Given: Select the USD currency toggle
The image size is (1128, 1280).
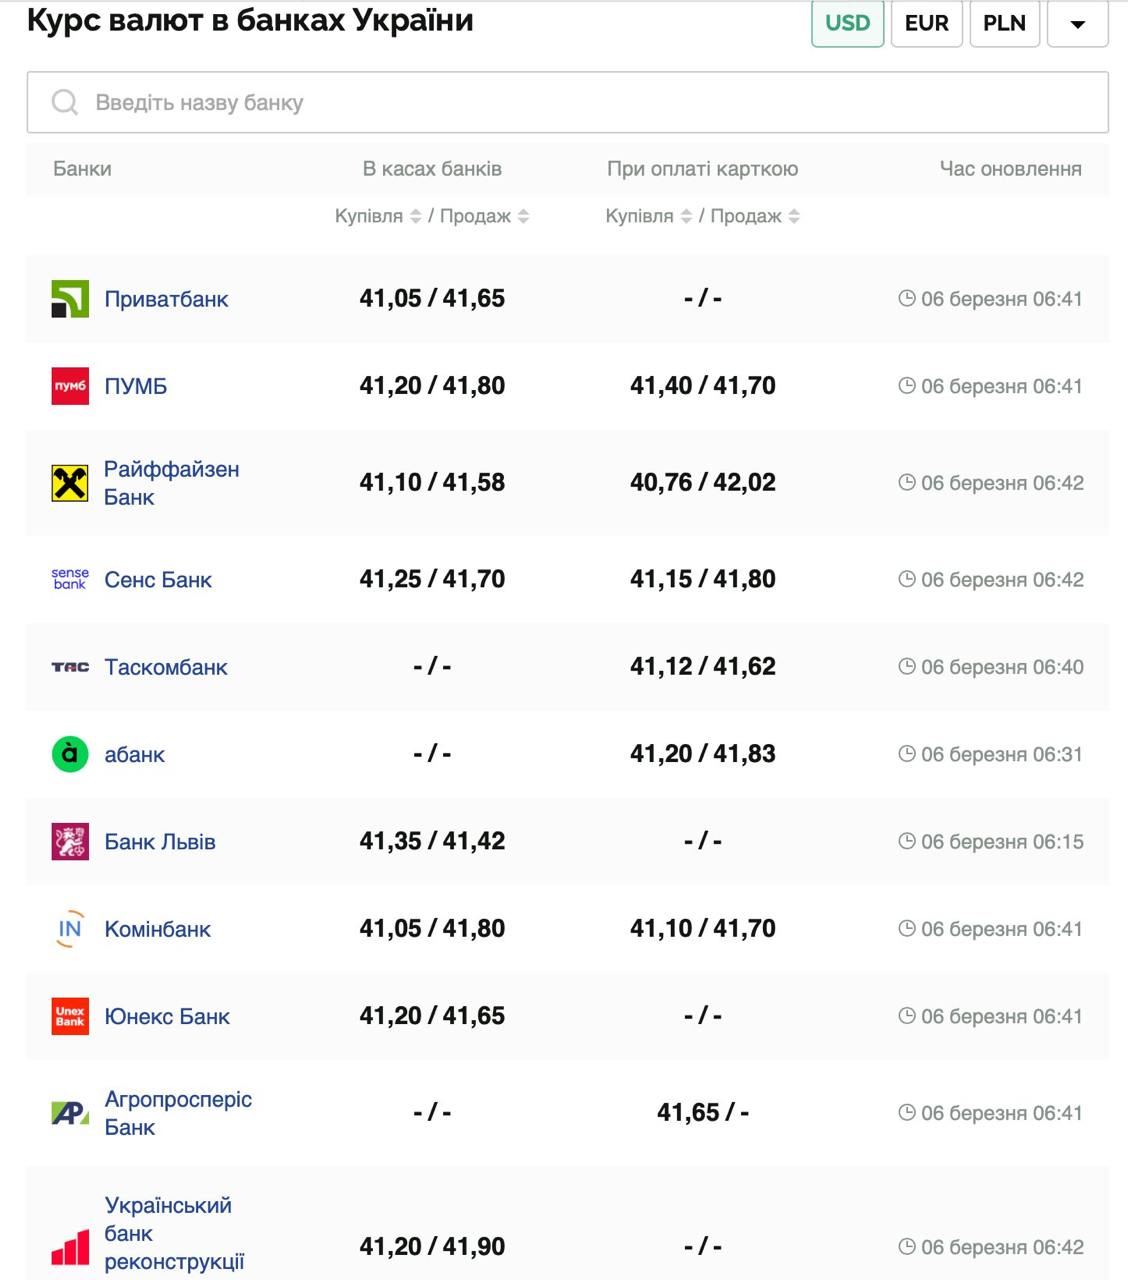Looking at the screenshot, I should pyautogui.click(x=847, y=23).
